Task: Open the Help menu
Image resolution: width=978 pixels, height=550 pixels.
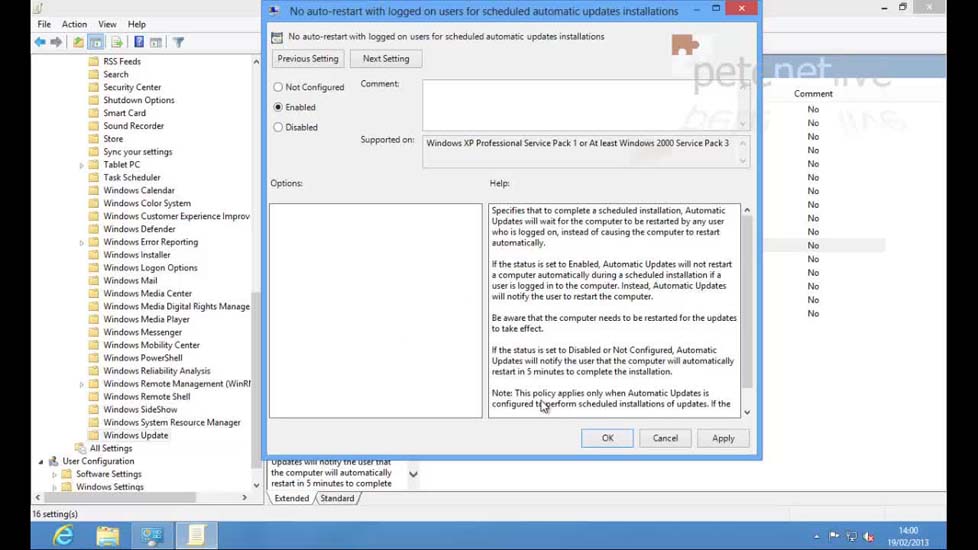Action: [x=137, y=24]
